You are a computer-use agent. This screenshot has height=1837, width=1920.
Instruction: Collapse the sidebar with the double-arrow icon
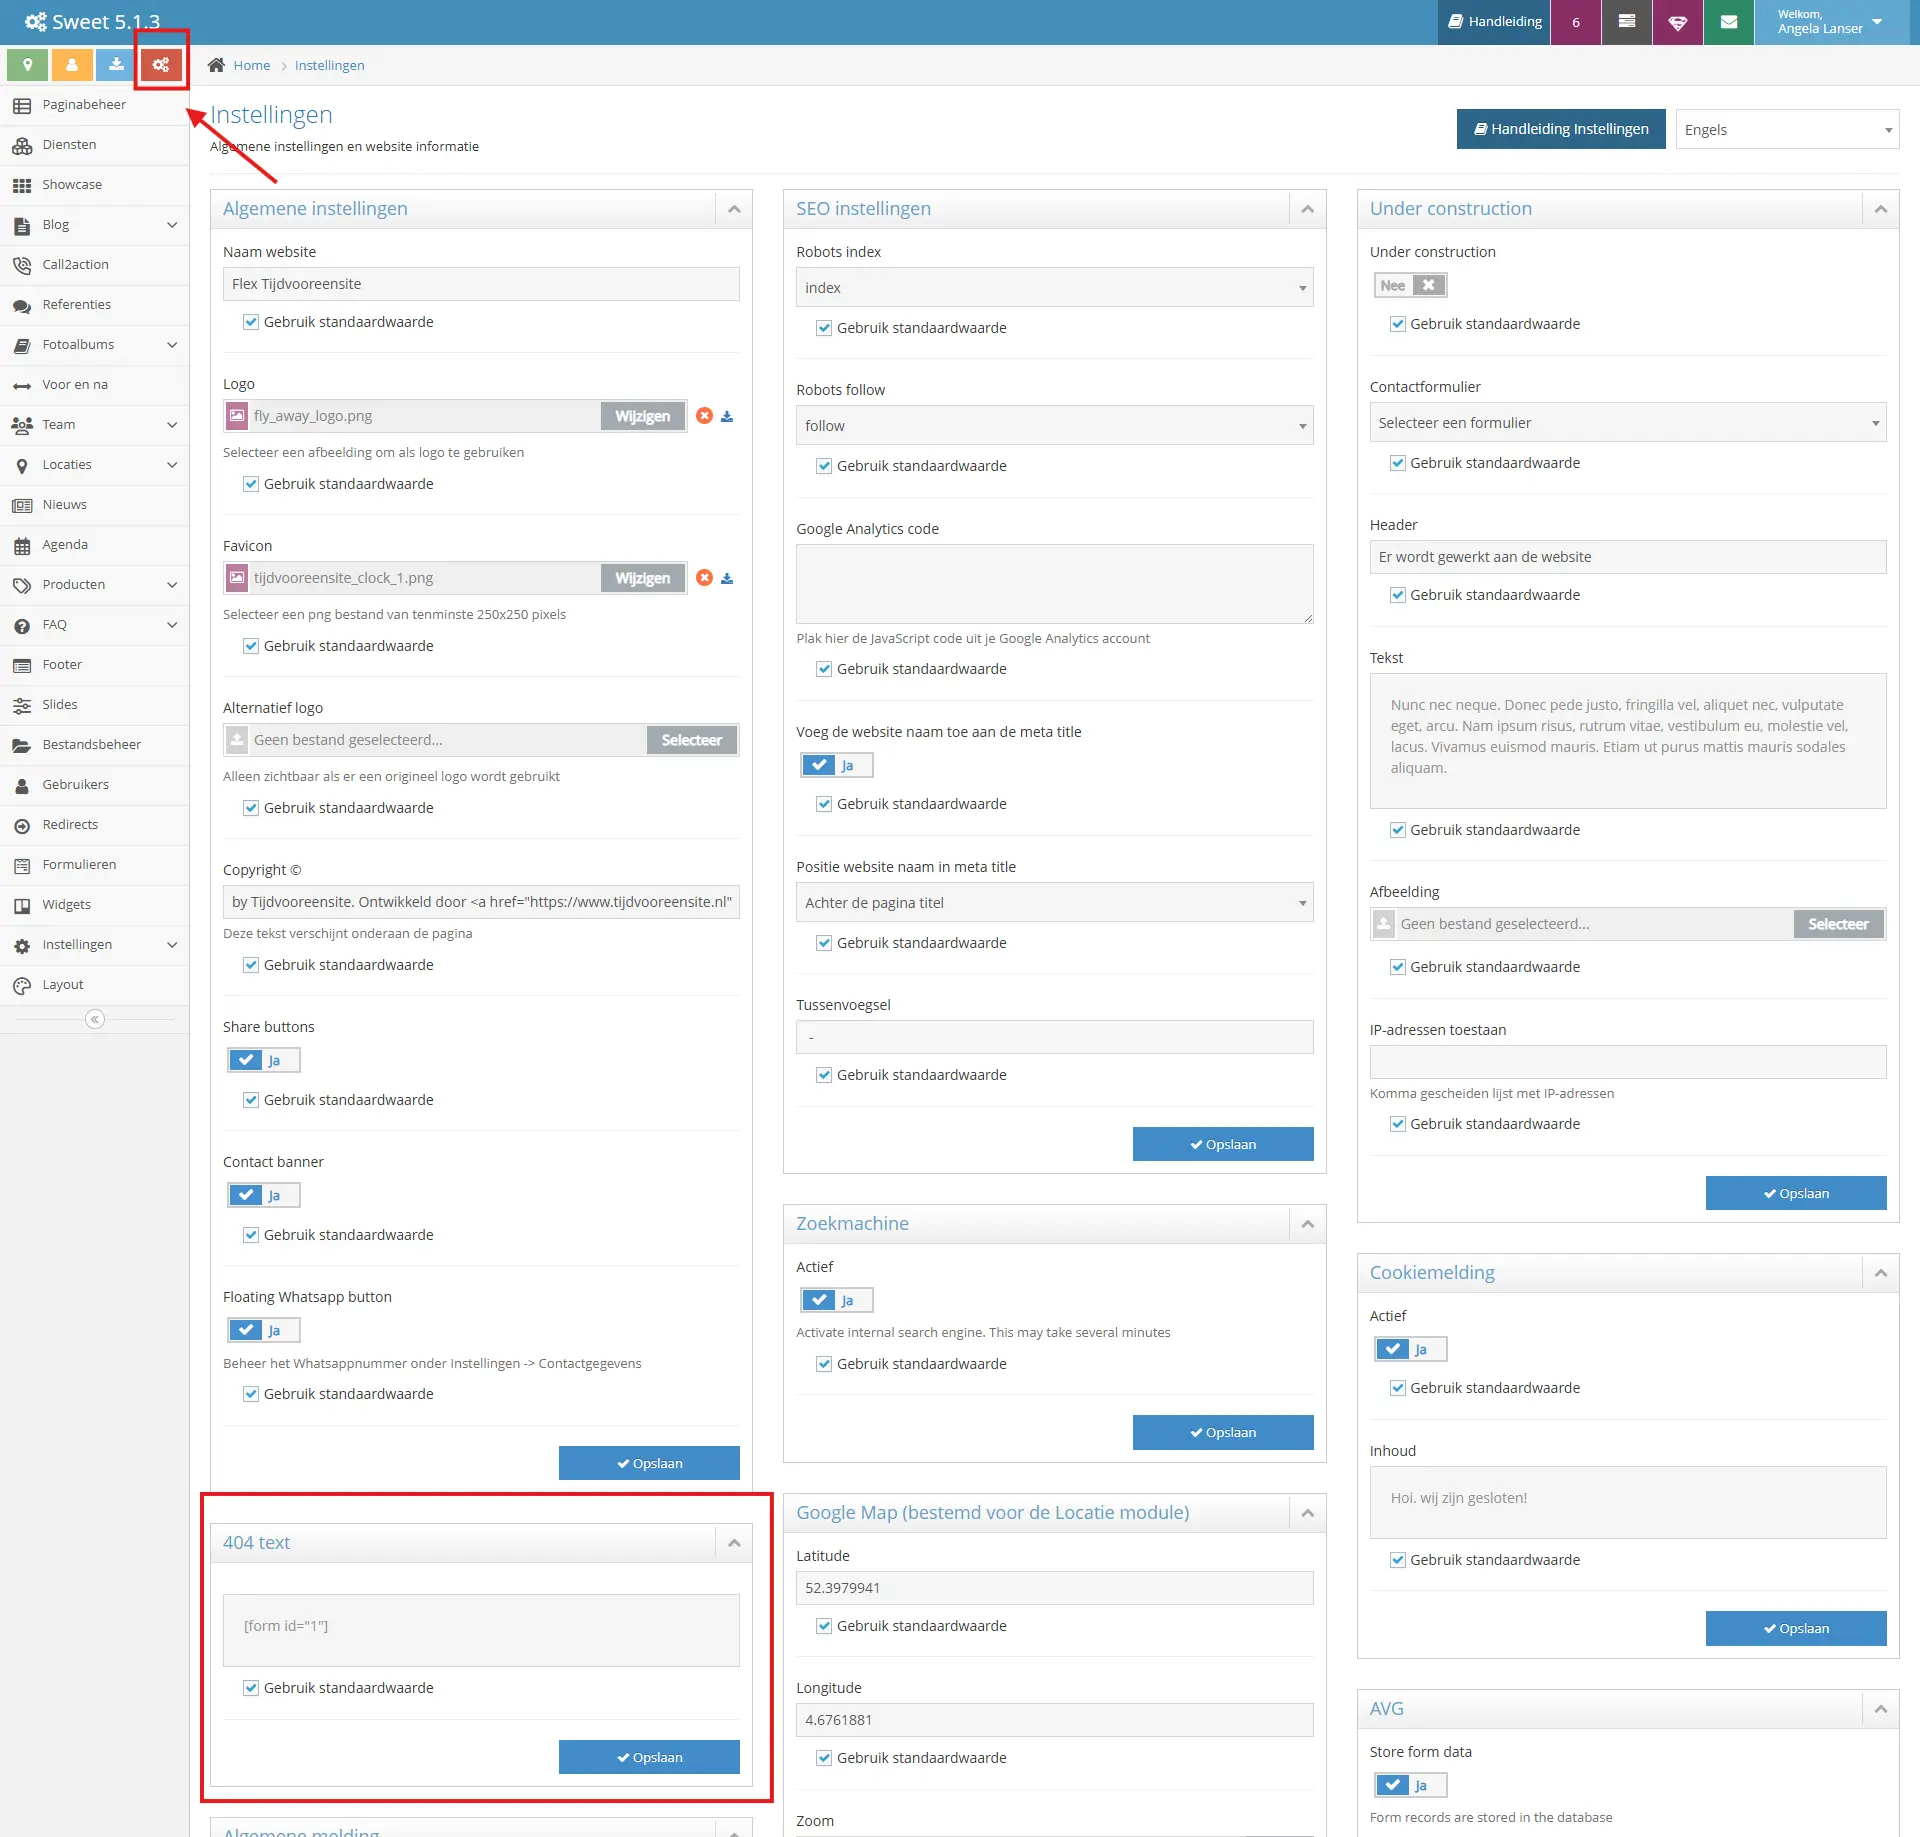95,1019
